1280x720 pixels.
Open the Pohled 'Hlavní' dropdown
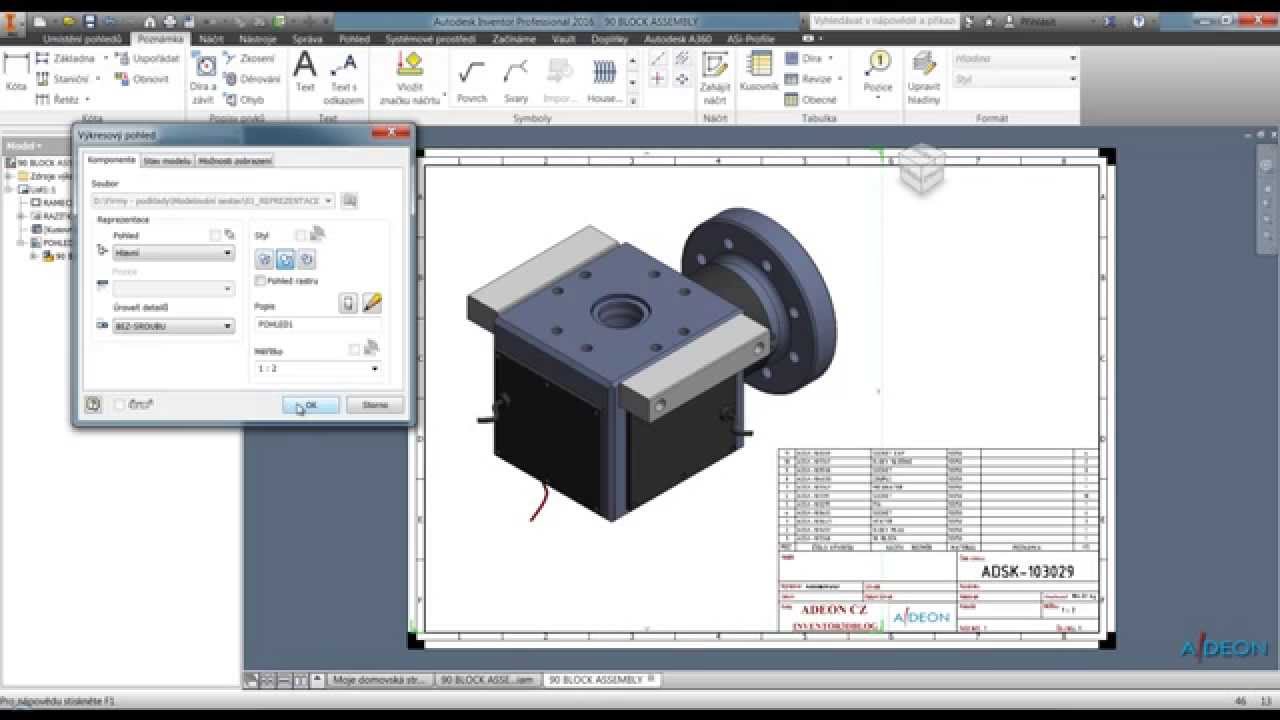173,253
